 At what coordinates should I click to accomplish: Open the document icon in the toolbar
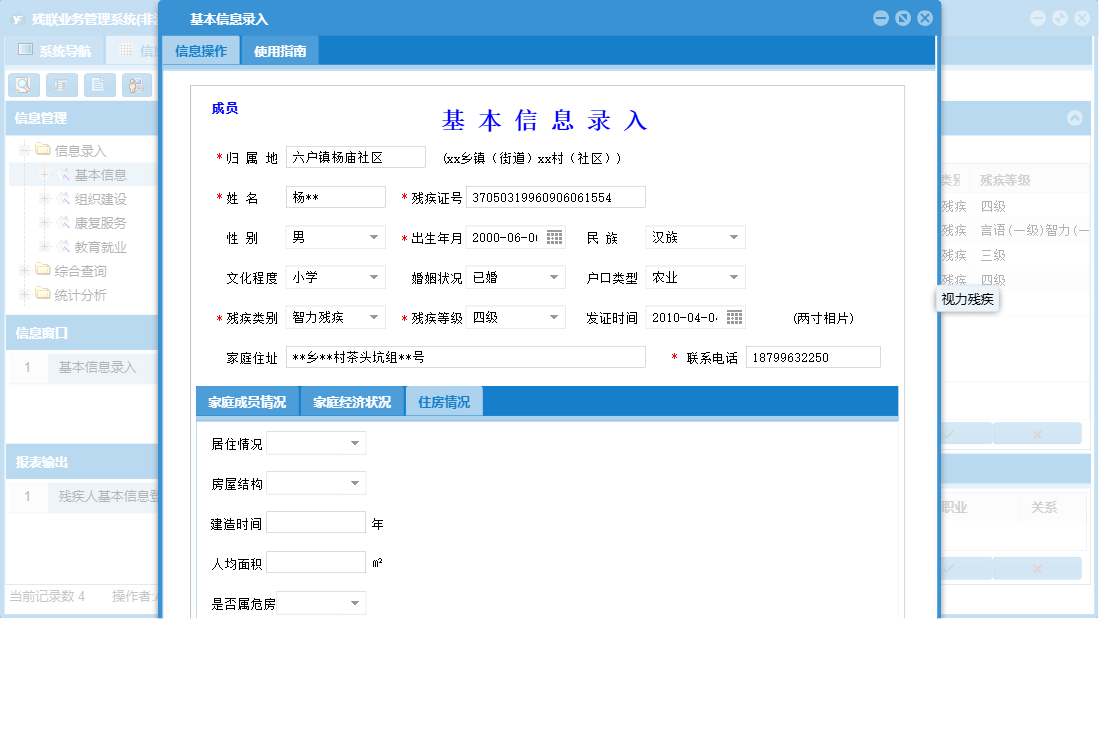[x=98, y=85]
